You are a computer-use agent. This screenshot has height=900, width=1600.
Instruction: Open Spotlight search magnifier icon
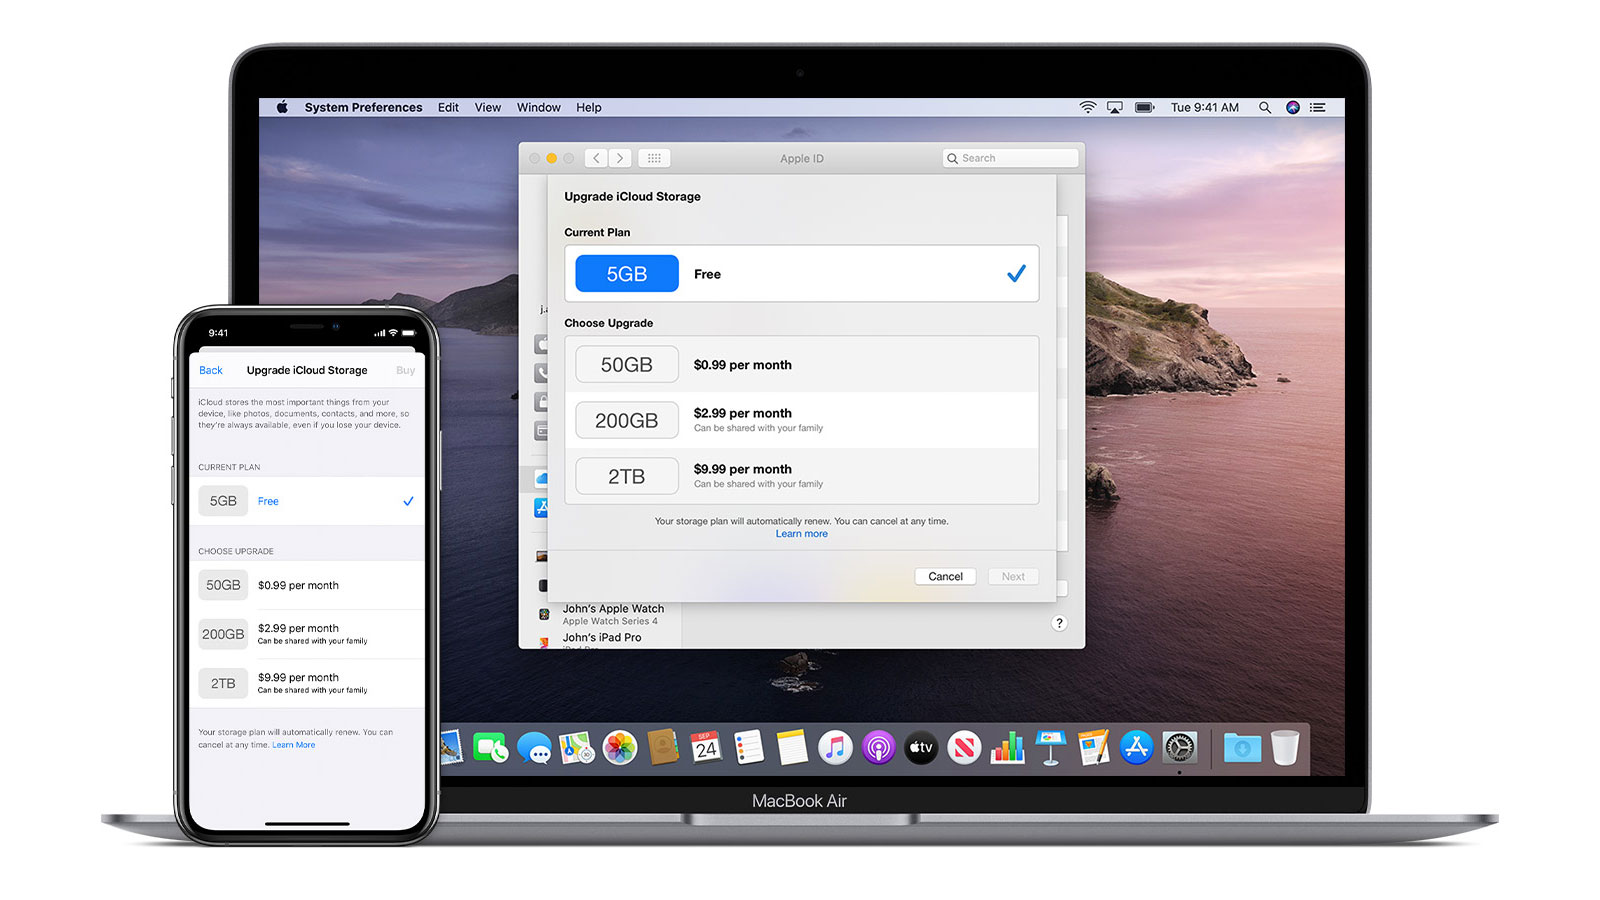(x=1265, y=107)
